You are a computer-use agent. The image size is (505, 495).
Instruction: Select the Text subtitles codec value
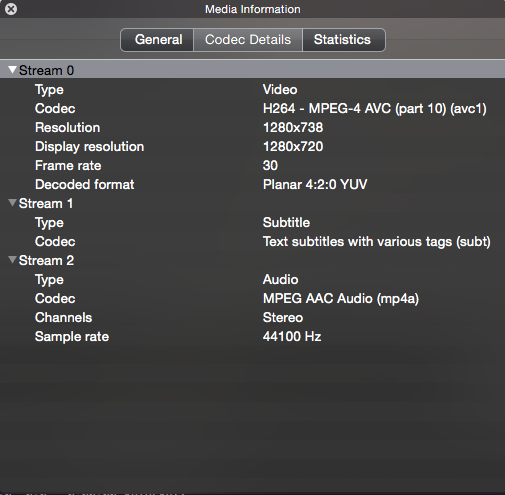(377, 242)
